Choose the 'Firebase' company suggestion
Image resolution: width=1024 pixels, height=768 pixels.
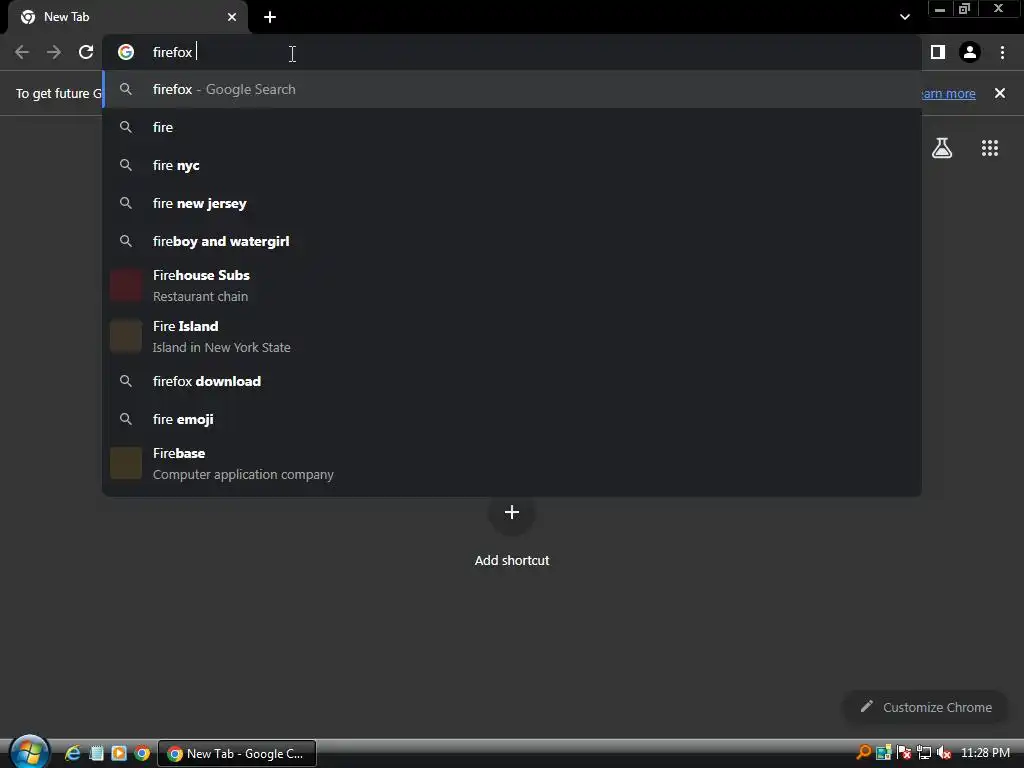click(512, 464)
